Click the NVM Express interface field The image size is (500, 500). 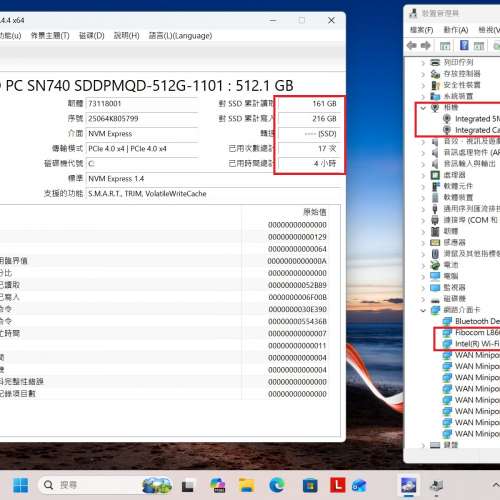pyautogui.click(x=142, y=134)
